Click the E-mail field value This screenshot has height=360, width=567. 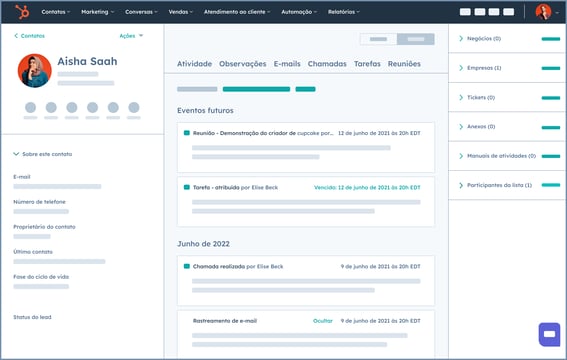tap(57, 187)
